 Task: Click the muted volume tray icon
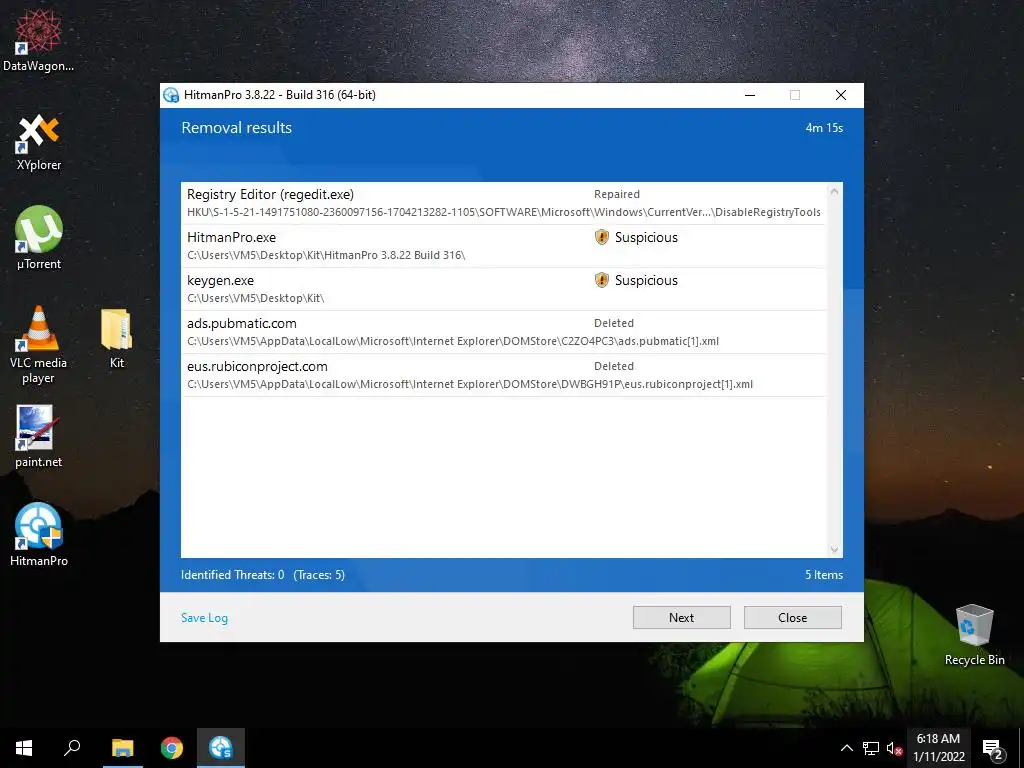894,748
